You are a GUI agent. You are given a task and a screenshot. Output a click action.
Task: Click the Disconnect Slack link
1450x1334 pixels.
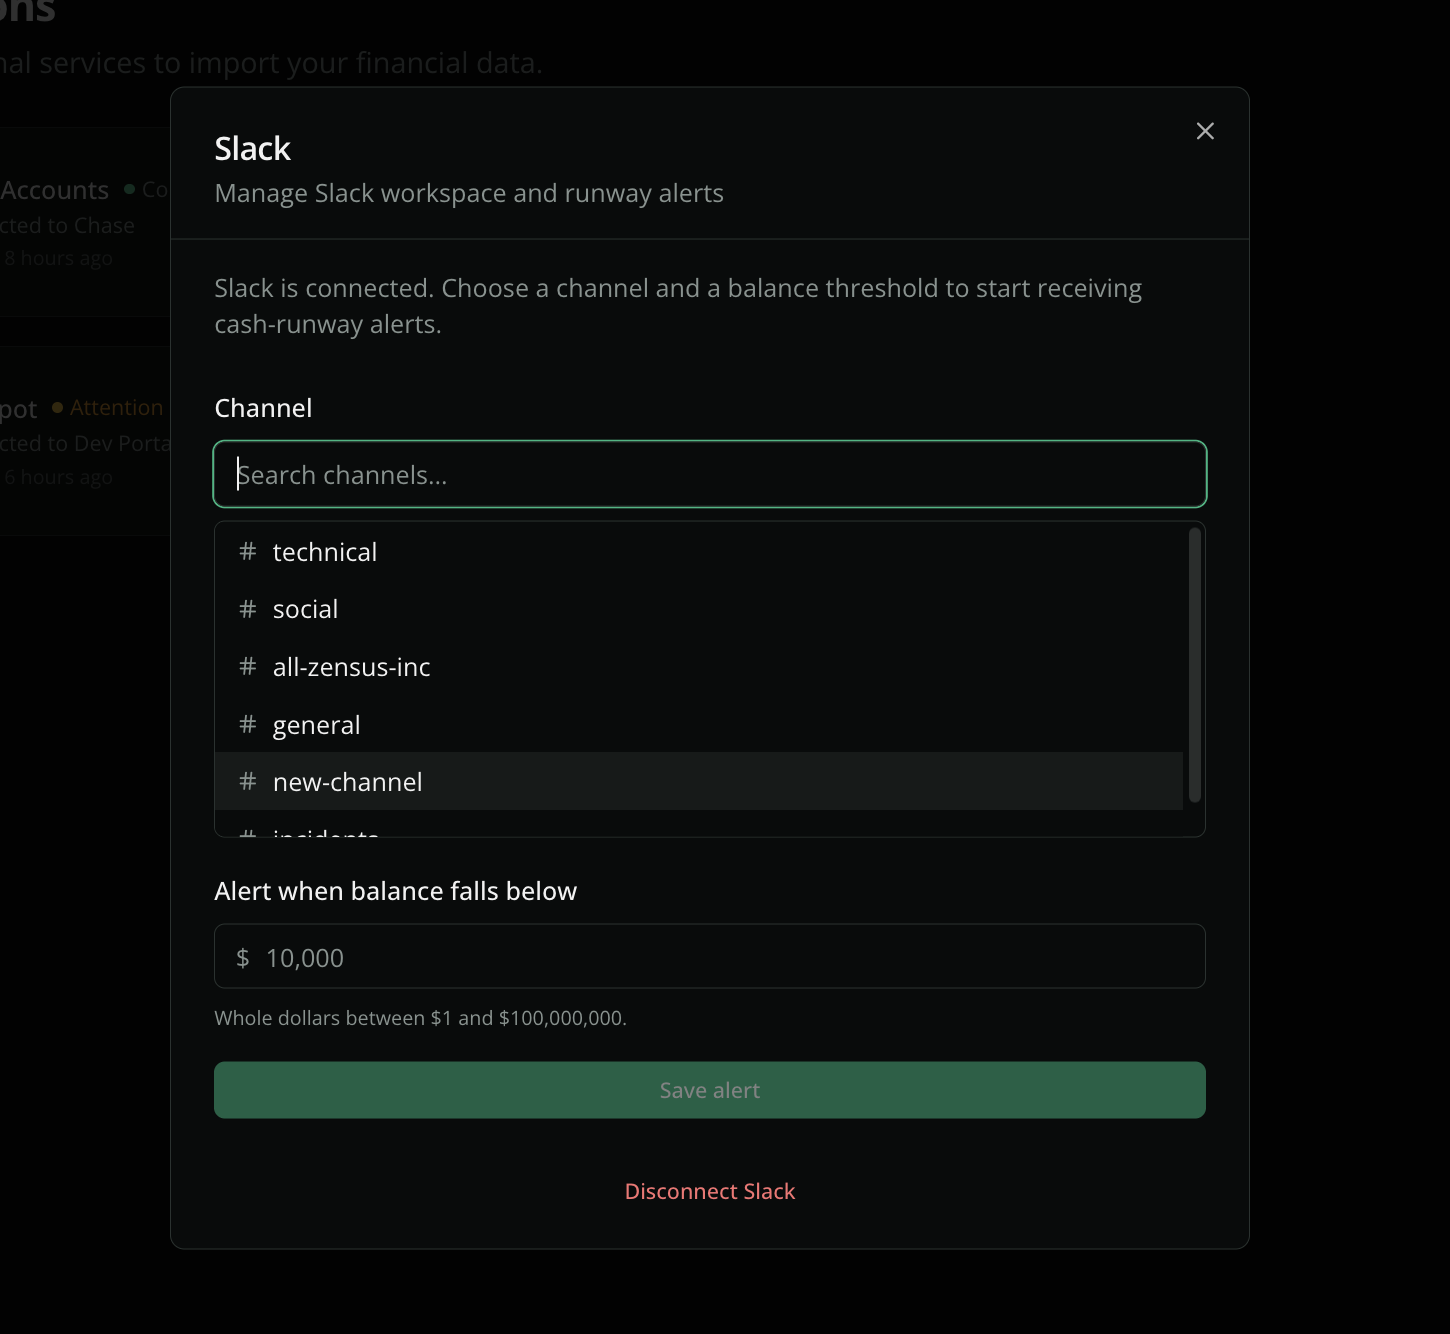tap(710, 1192)
